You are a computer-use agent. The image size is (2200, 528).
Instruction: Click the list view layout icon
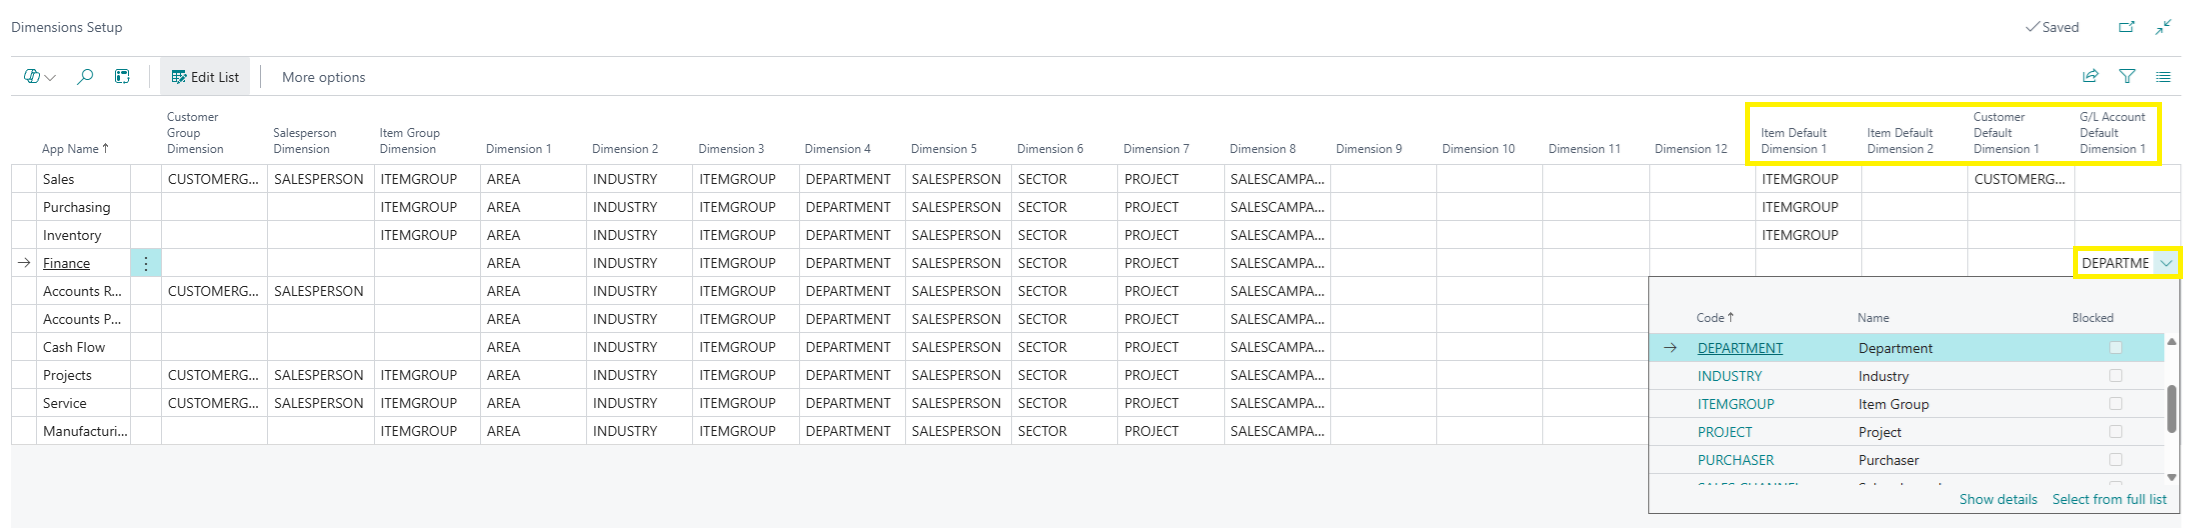click(2163, 76)
